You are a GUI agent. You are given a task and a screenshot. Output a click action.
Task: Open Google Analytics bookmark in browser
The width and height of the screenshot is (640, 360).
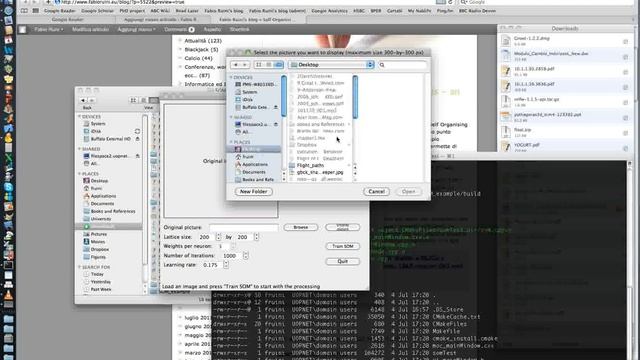click(329, 11)
